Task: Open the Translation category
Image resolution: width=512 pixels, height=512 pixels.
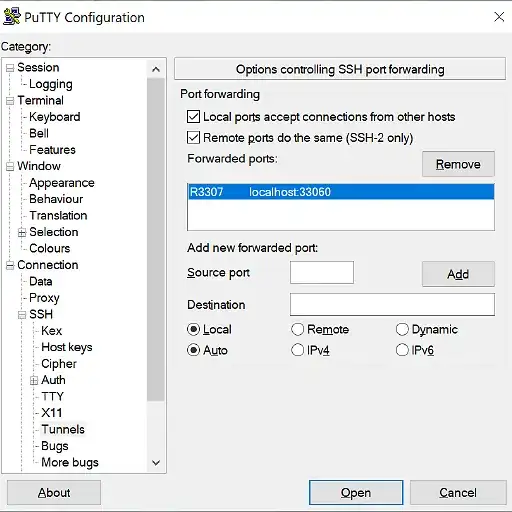Action: click(58, 215)
